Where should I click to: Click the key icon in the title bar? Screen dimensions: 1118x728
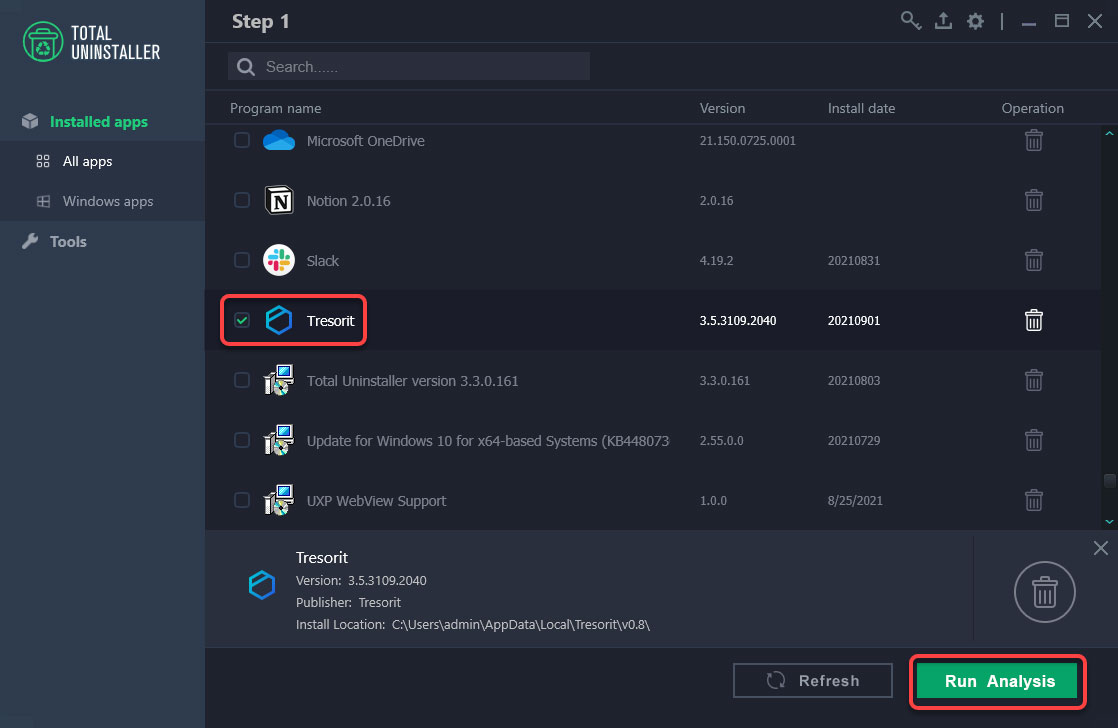tap(911, 21)
